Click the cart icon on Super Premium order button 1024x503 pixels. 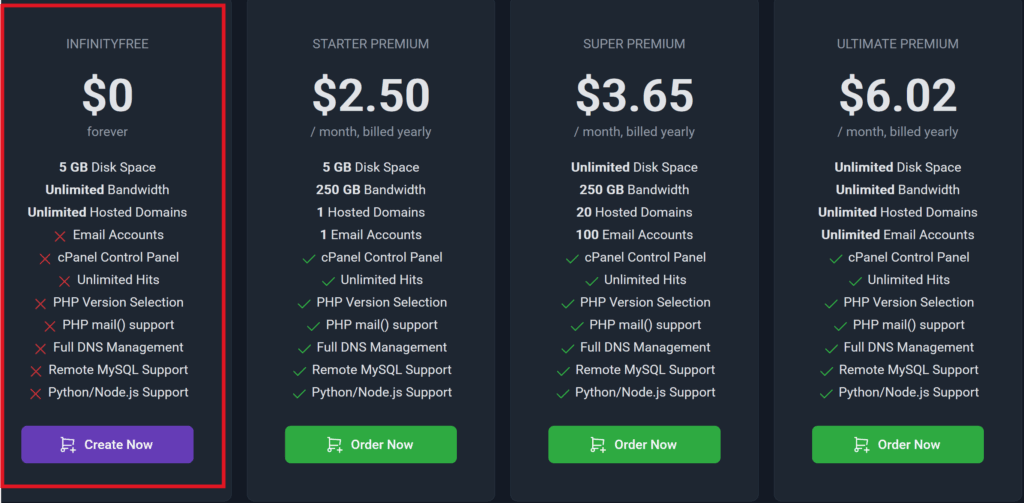coord(598,445)
